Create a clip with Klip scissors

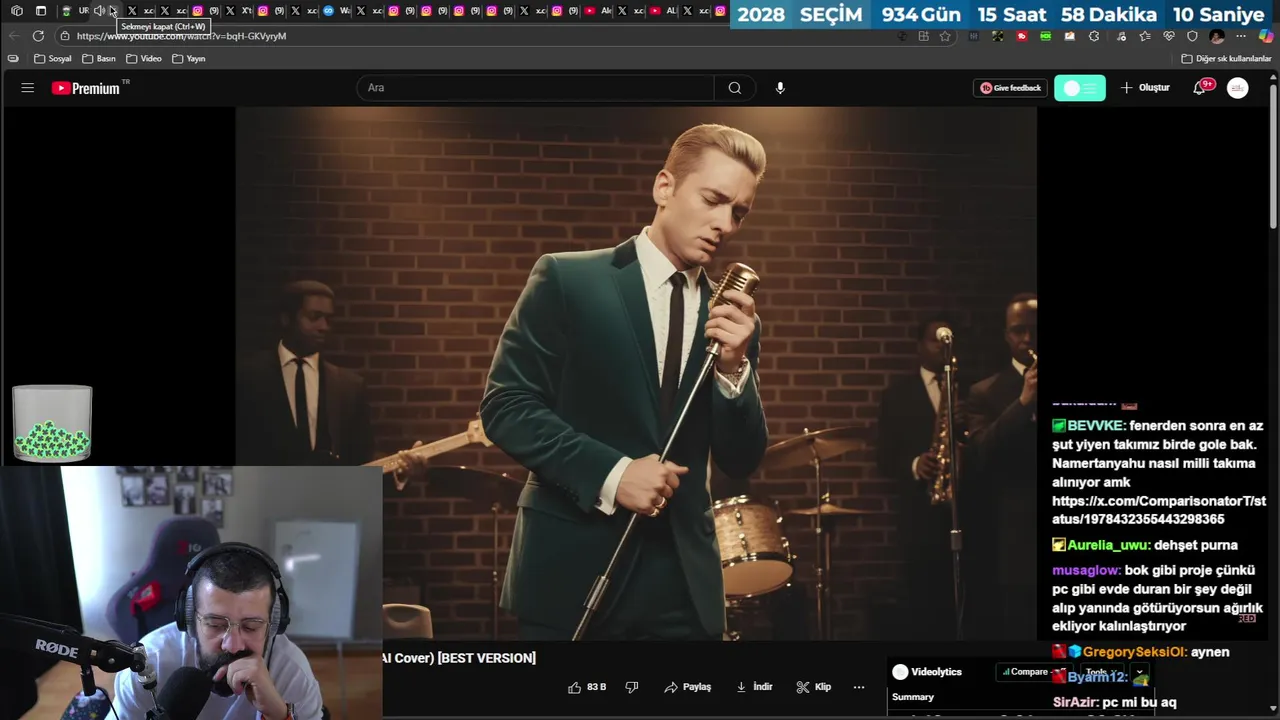[814, 687]
